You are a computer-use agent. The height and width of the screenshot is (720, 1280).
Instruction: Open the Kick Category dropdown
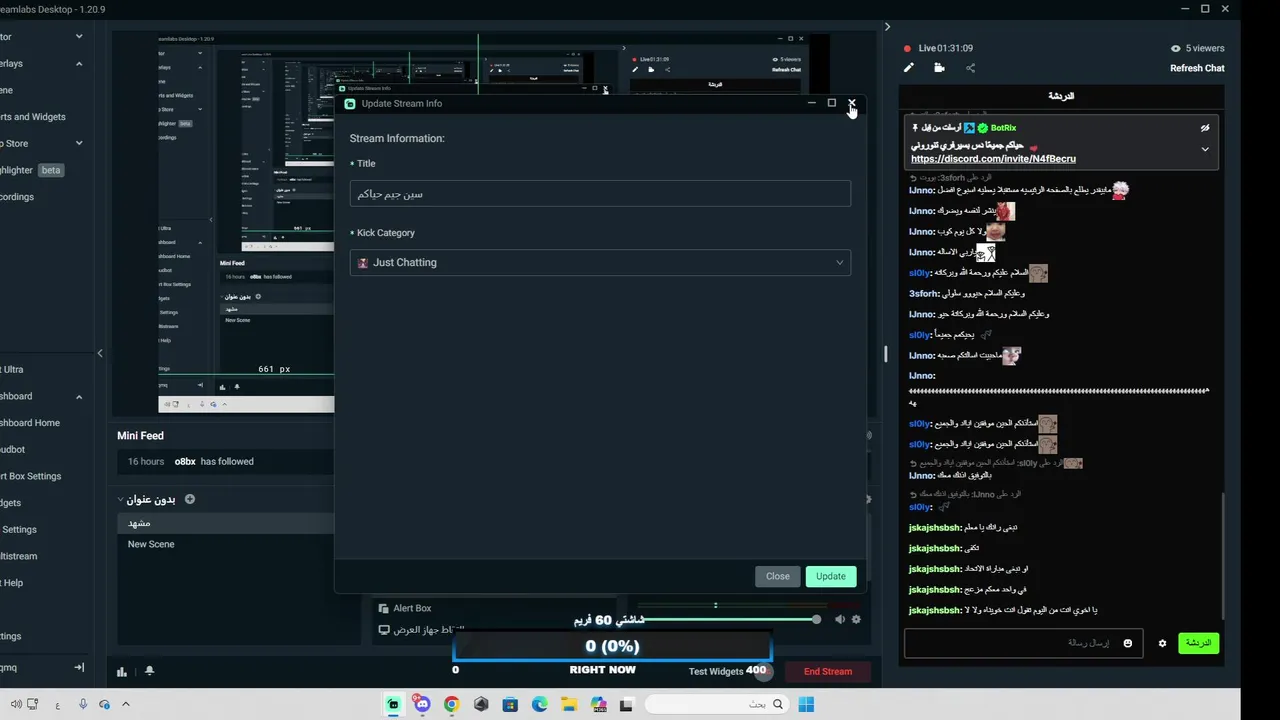[600, 262]
